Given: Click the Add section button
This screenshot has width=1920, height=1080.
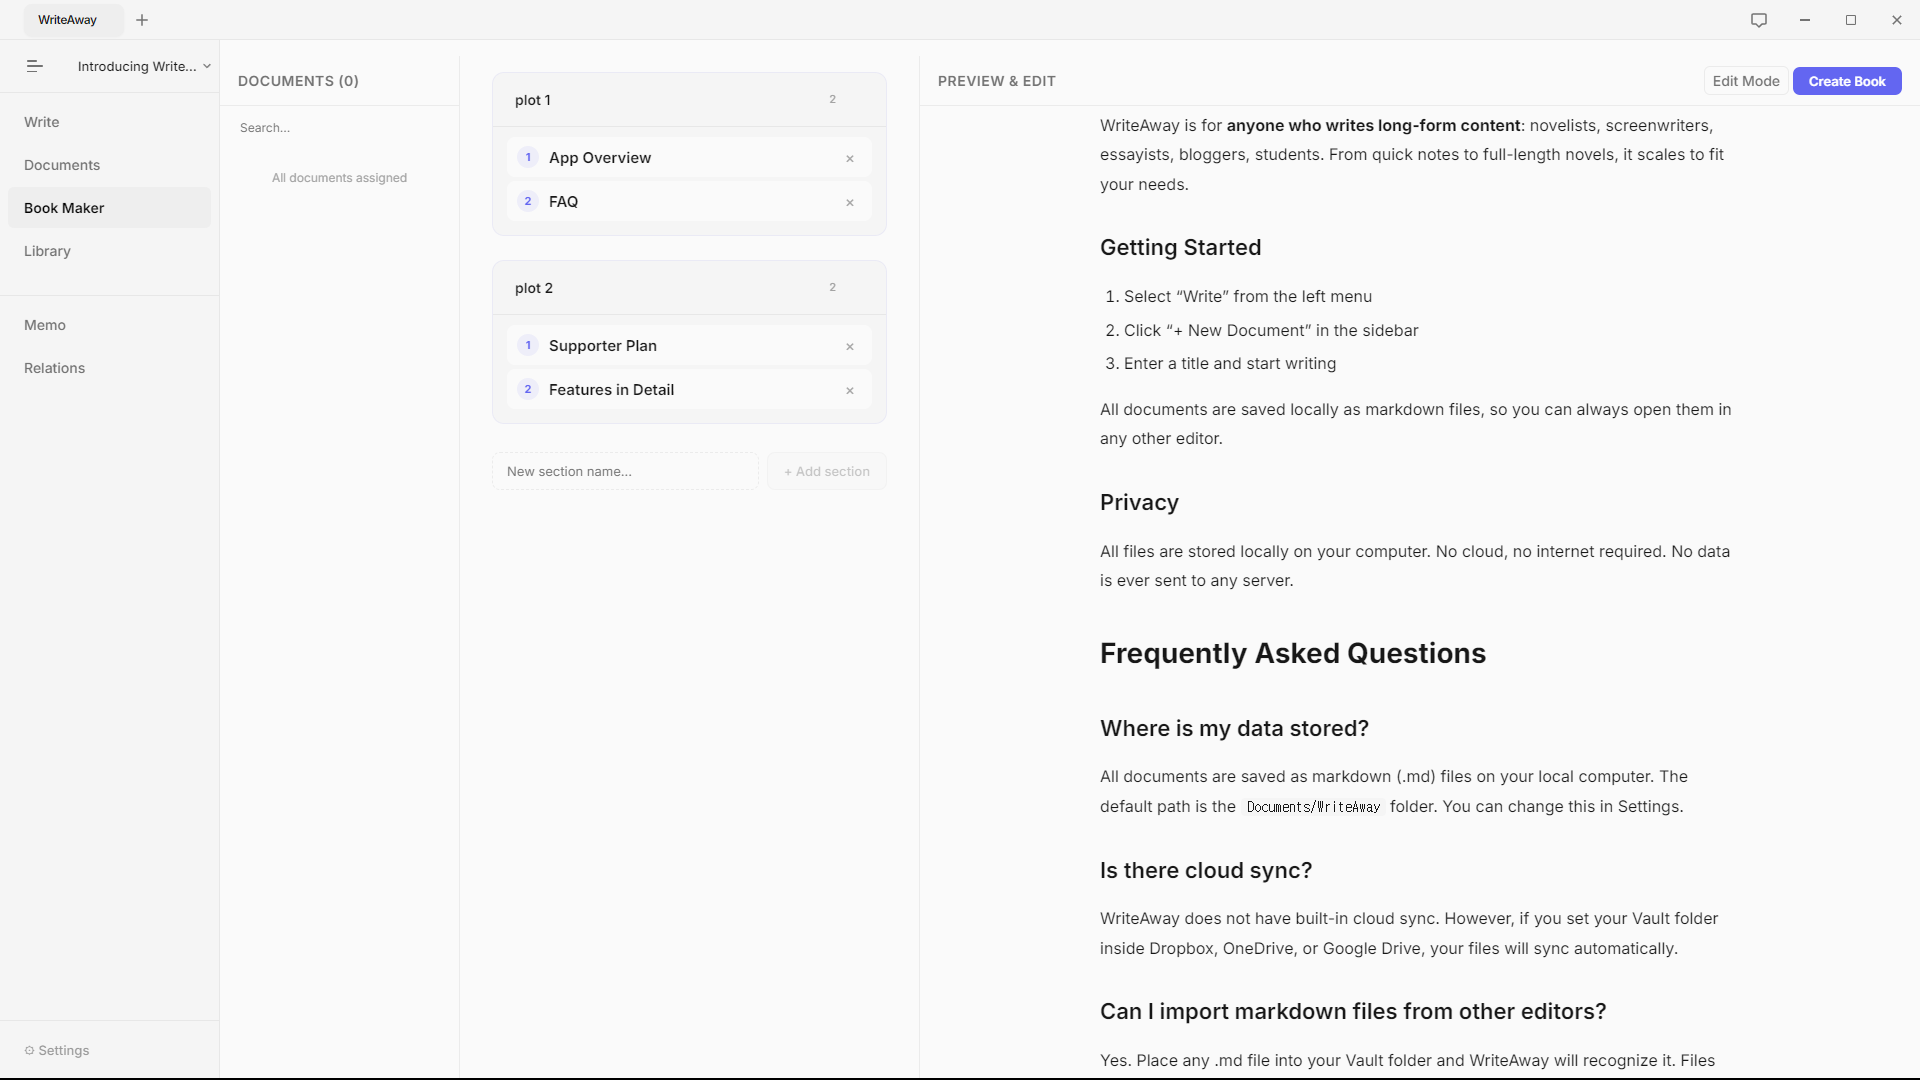Looking at the screenshot, I should coord(826,471).
